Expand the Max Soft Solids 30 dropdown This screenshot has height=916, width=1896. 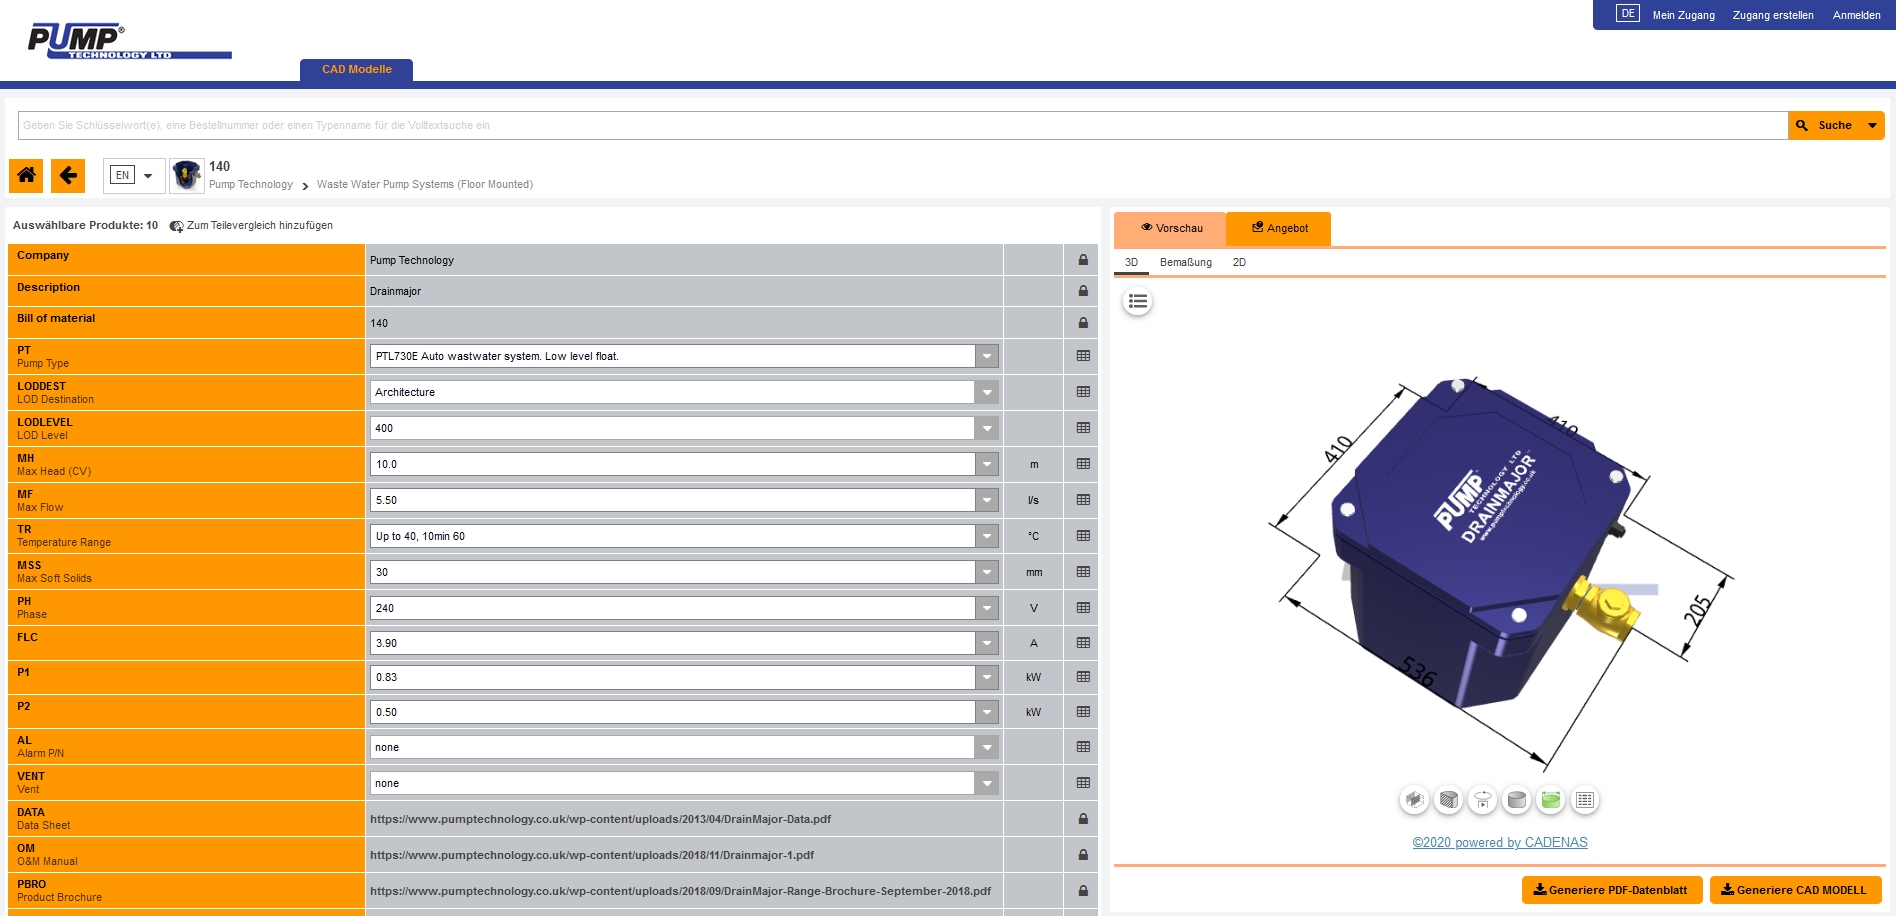pos(987,572)
